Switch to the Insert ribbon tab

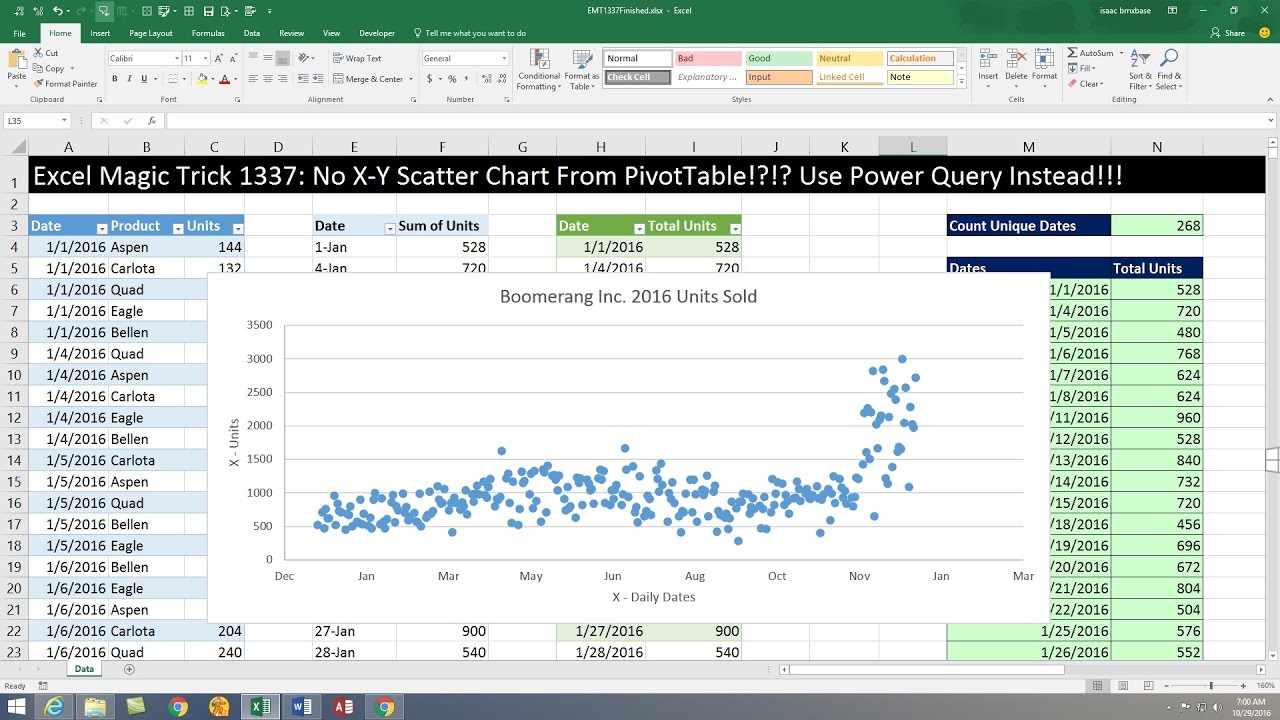100,33
